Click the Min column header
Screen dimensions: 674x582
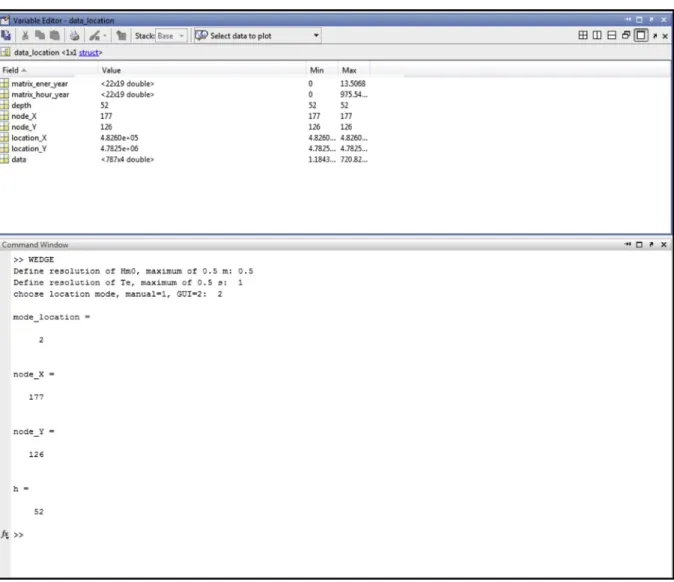[x=322, y=70]
